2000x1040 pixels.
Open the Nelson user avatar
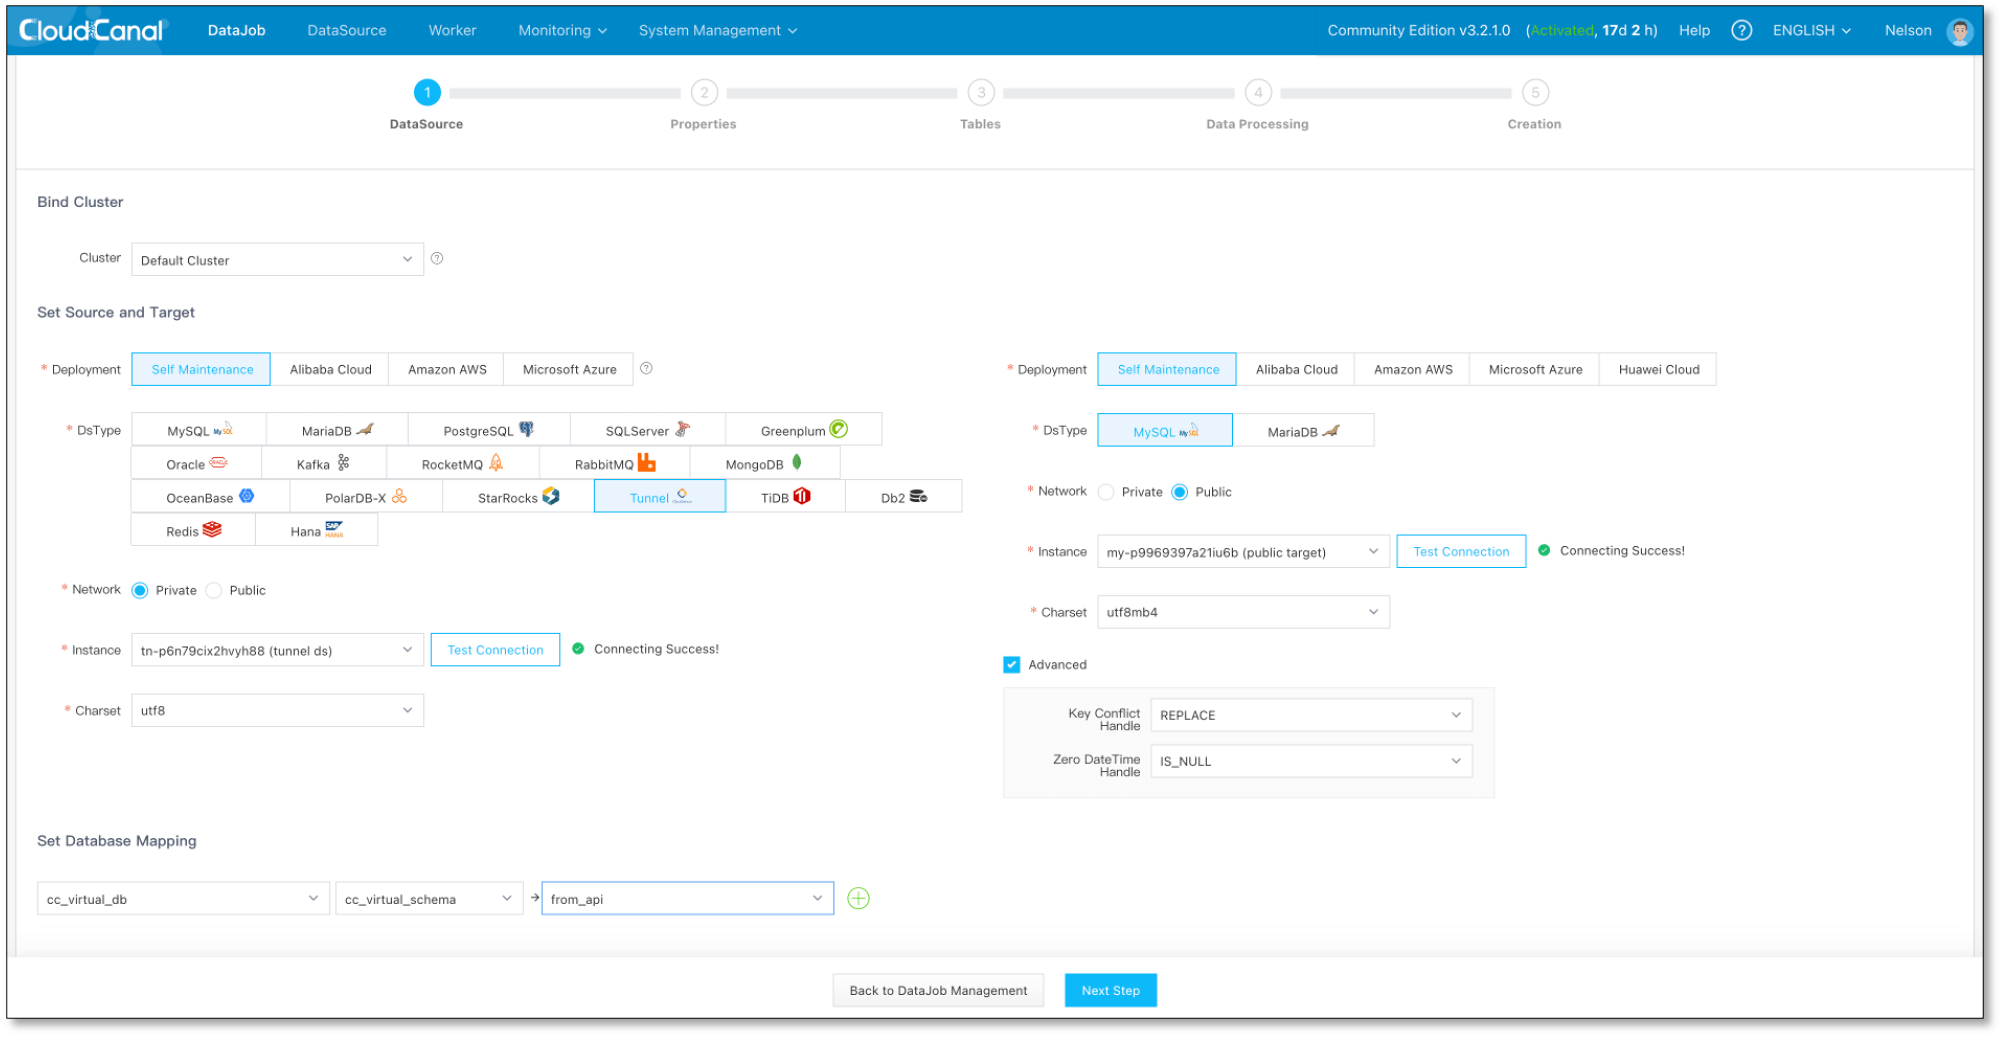(1959, 31)
